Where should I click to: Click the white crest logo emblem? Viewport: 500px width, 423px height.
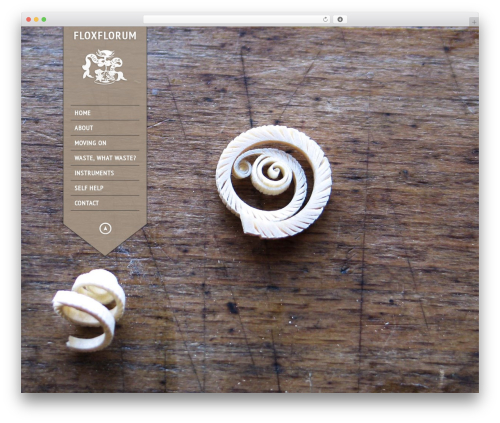104,67
